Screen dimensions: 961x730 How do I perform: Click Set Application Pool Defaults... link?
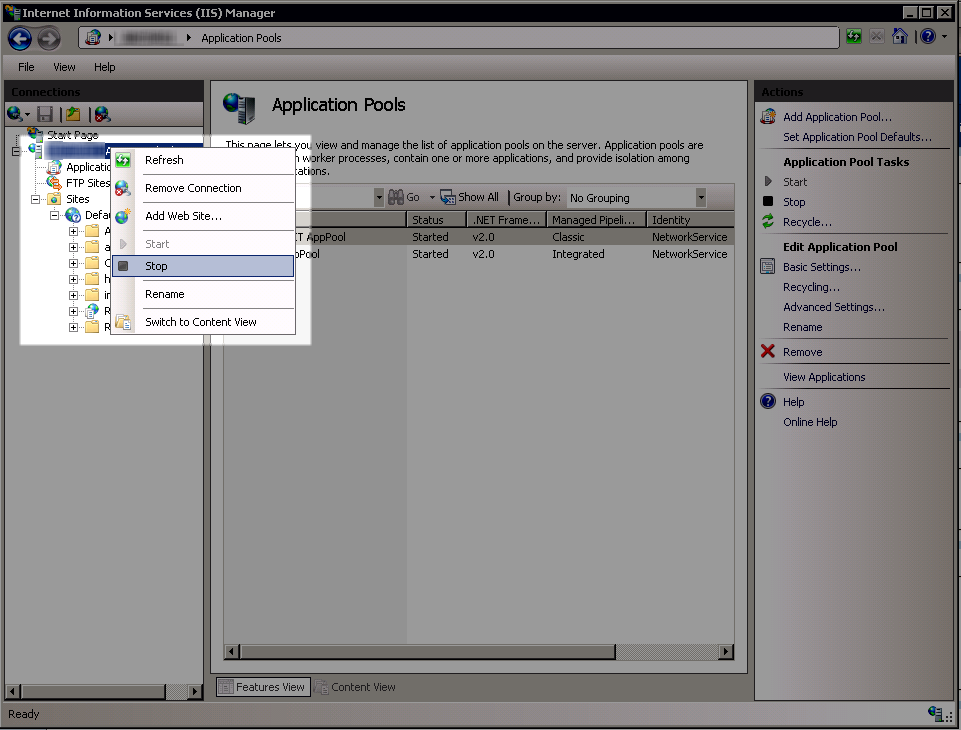coord(857,137)
